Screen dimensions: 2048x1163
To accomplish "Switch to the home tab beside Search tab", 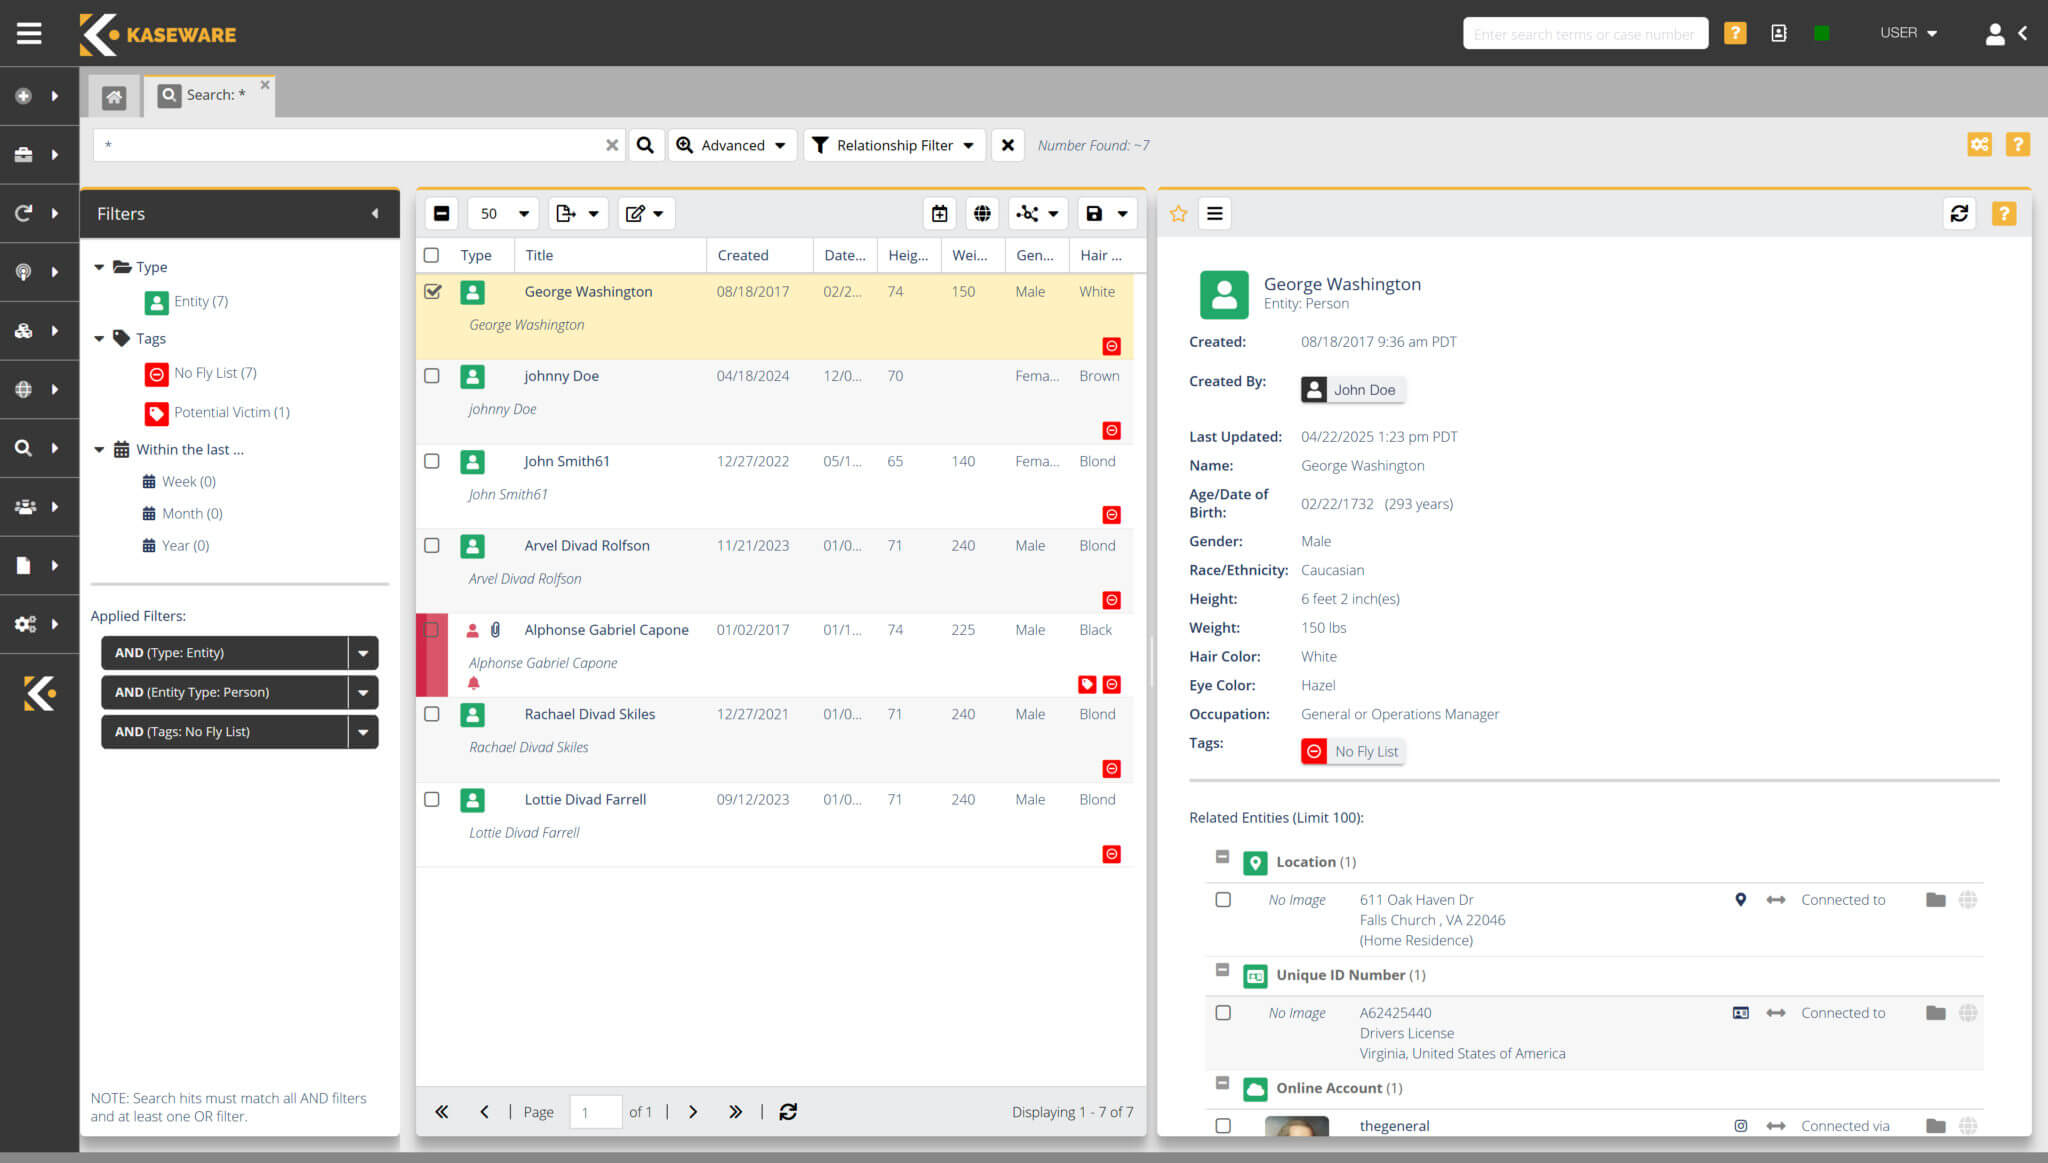I will (x=114, y=95).
